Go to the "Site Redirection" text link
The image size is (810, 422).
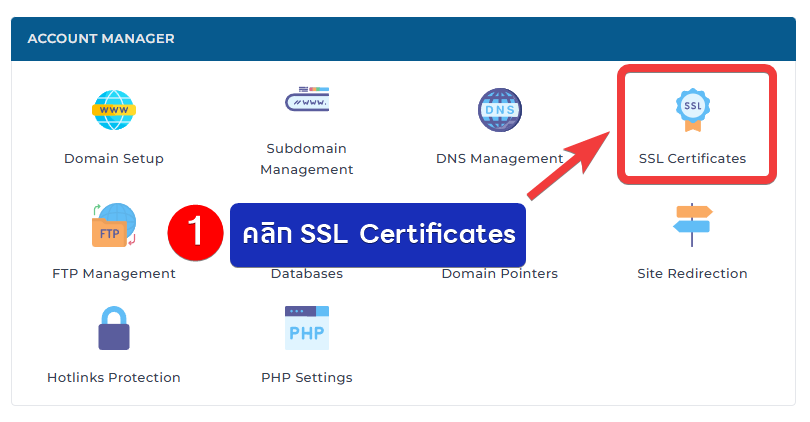(692, 273)
